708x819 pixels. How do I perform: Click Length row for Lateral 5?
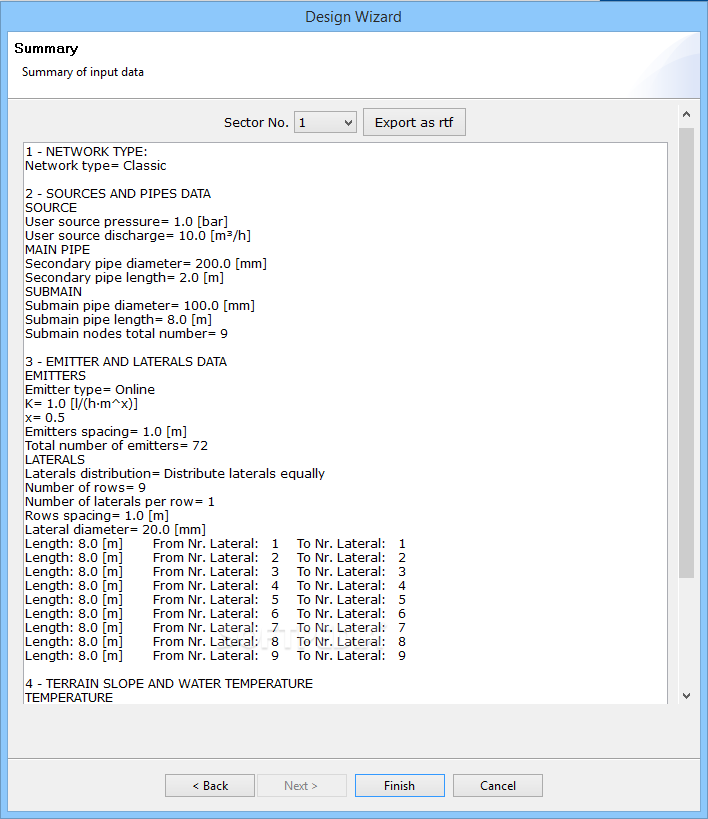coord(215,600)
